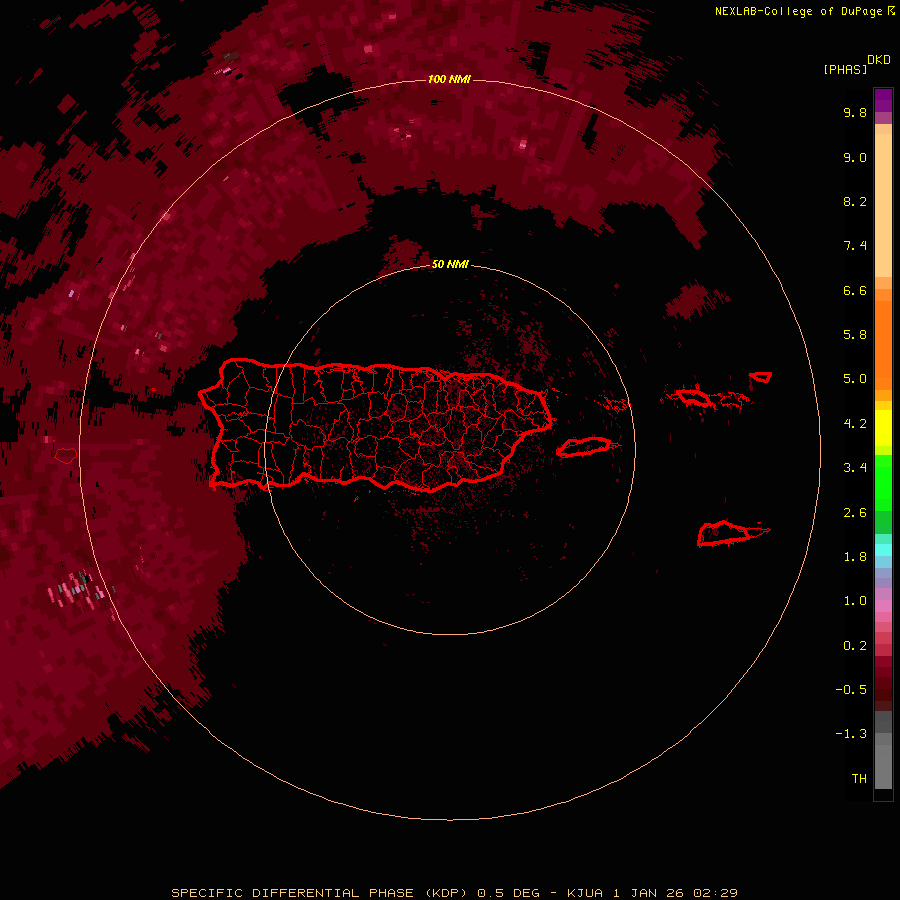Pick the peach band of the color bar

tap(883, 205)
